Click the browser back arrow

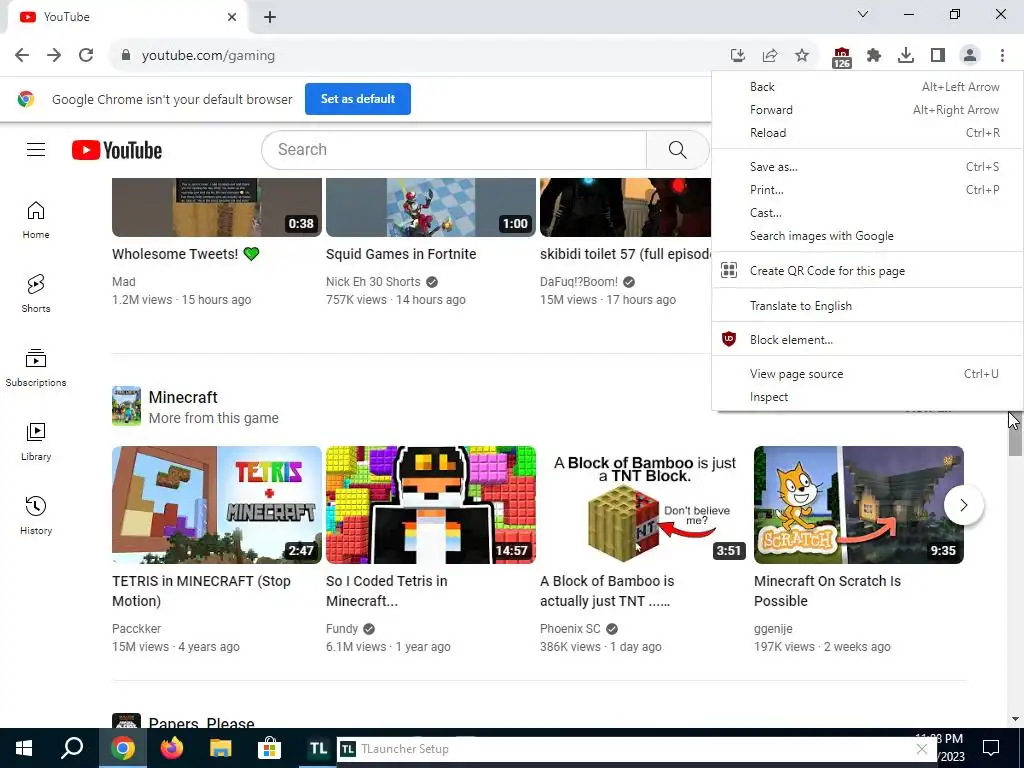[22, 56]
